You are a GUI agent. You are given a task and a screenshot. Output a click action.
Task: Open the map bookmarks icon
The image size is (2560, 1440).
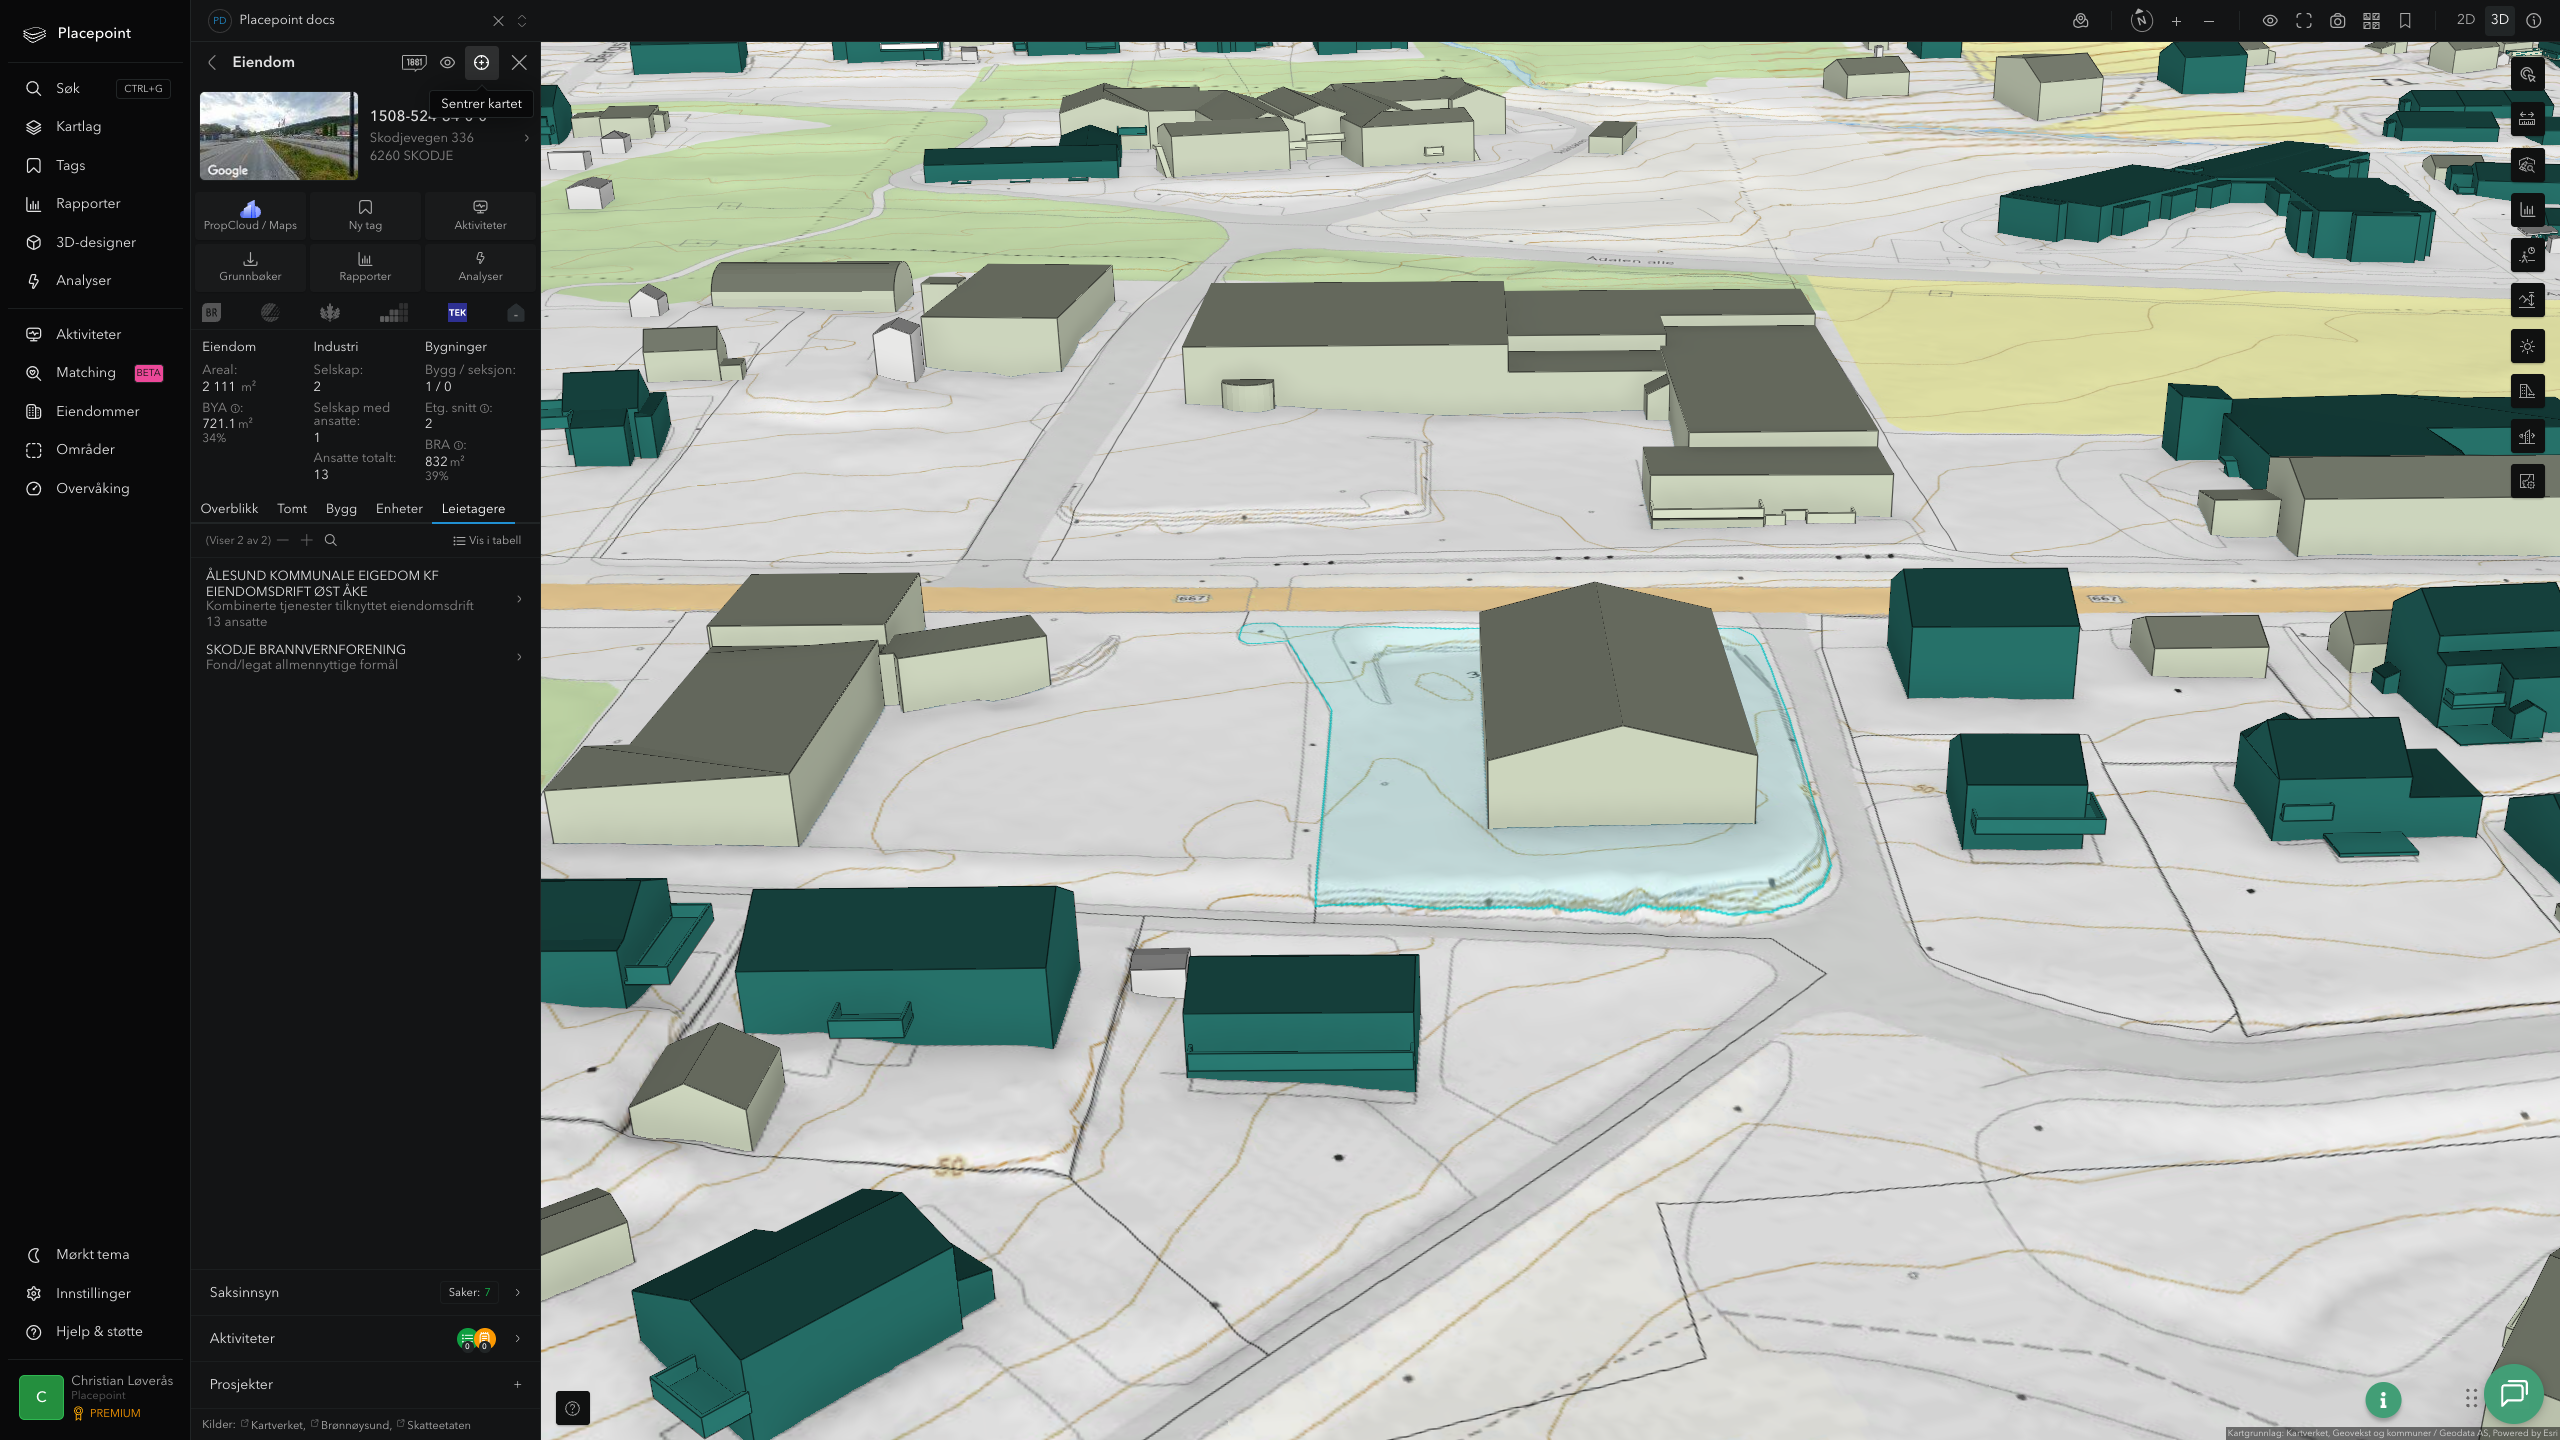(x=2405, y=20)
